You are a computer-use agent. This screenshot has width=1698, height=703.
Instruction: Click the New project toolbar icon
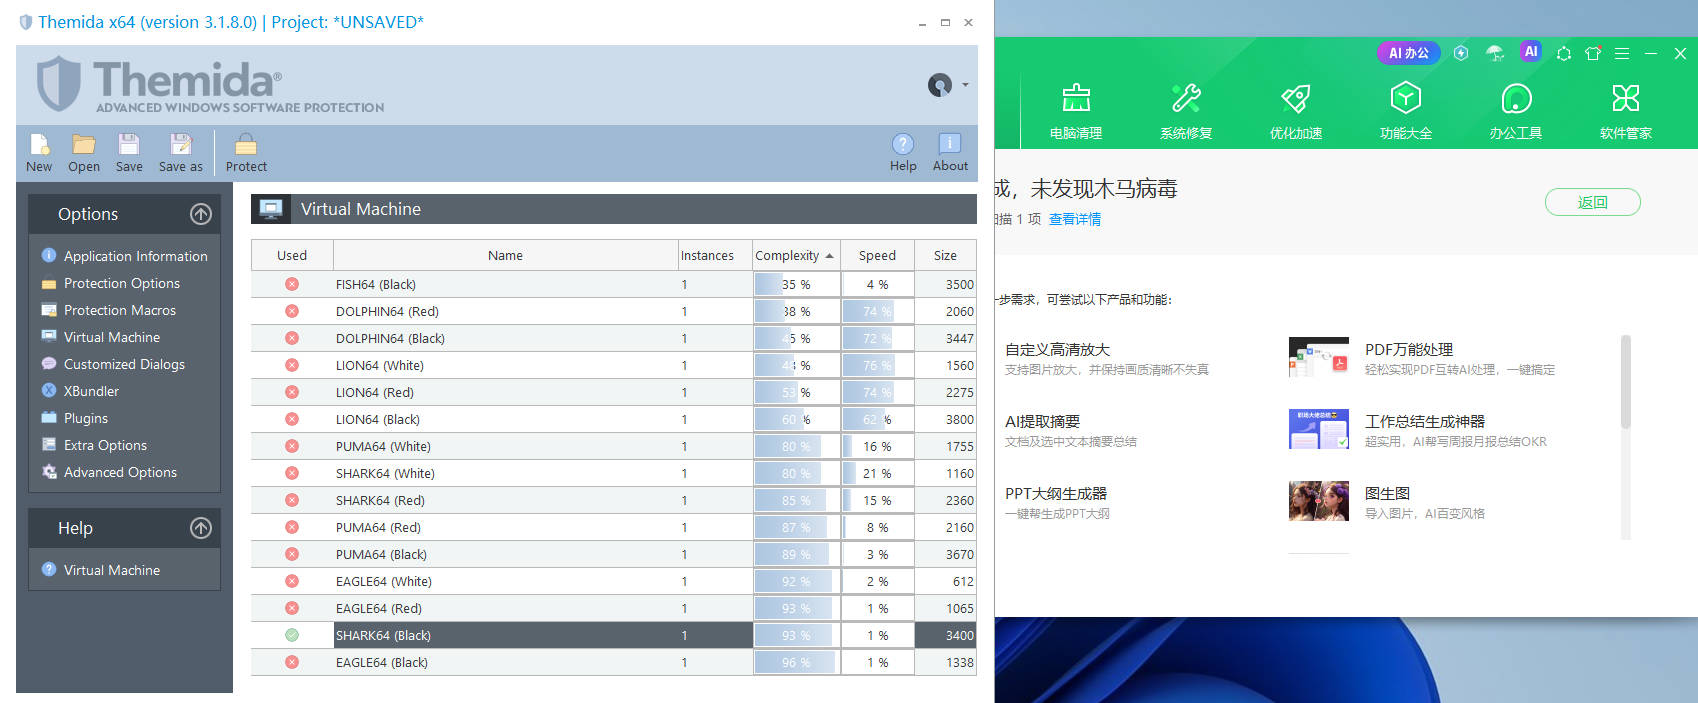[39, 144]
